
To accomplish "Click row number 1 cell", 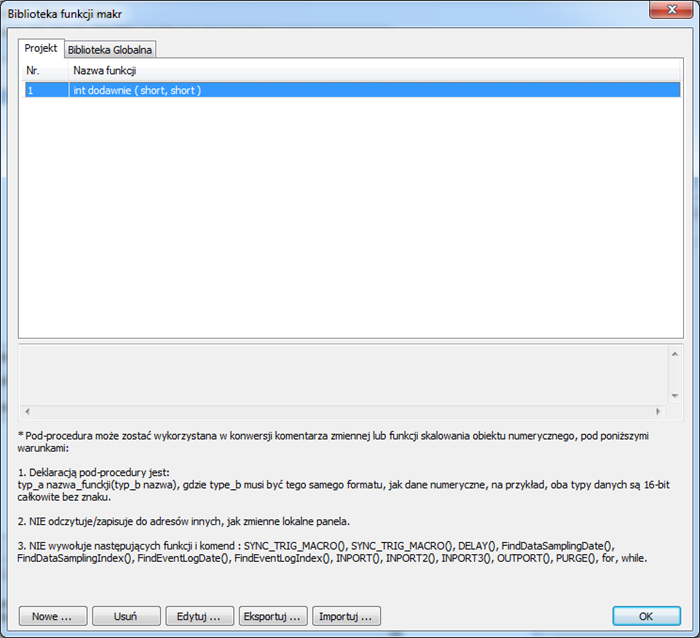I will click(46, 90).
